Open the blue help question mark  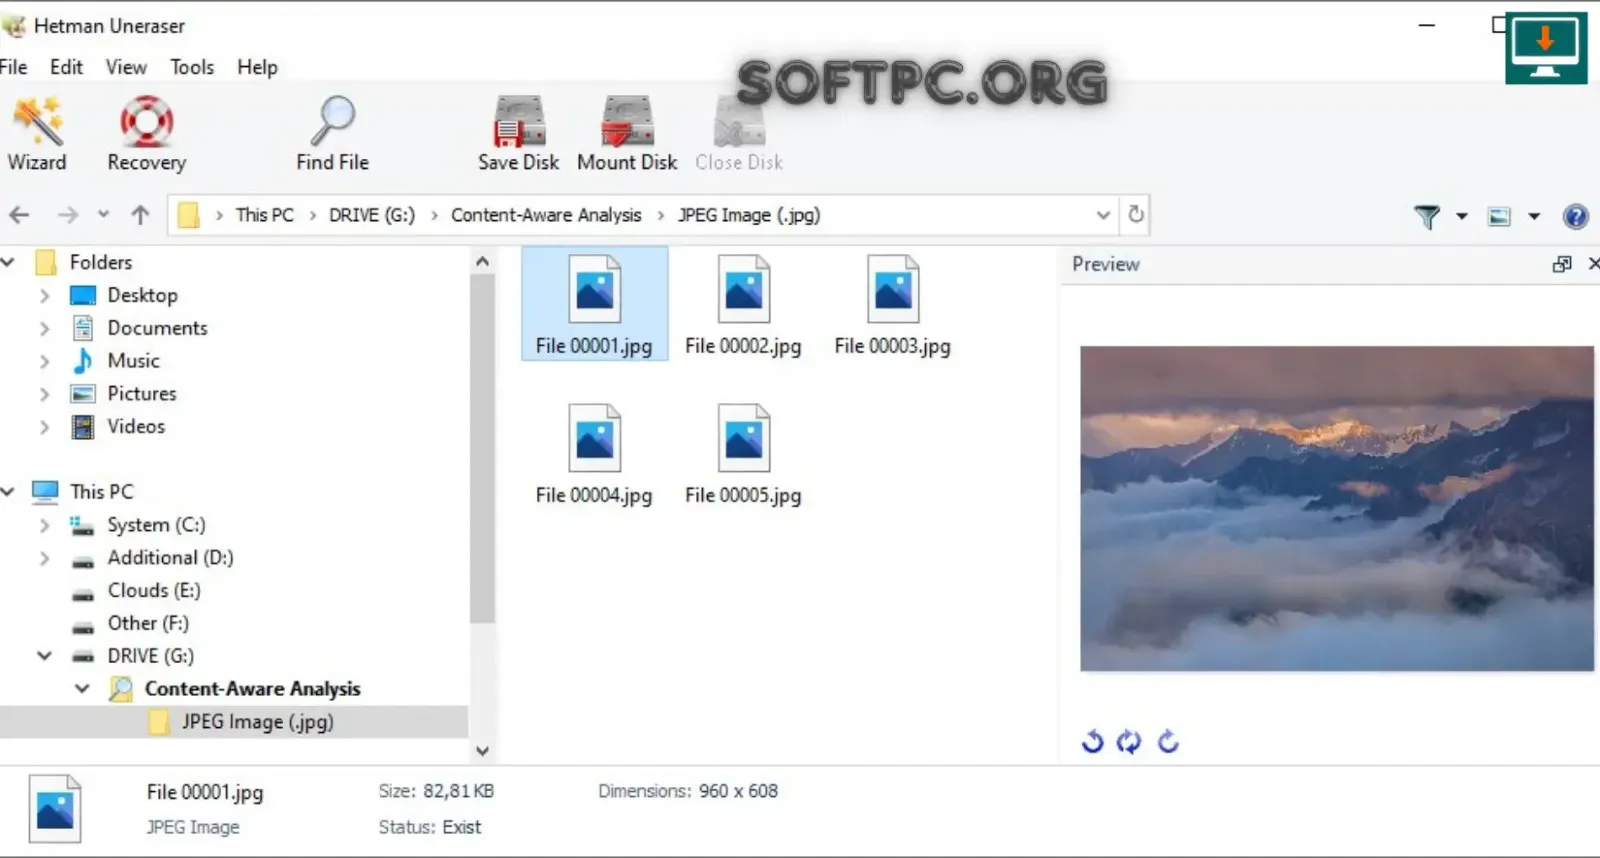1575,216
